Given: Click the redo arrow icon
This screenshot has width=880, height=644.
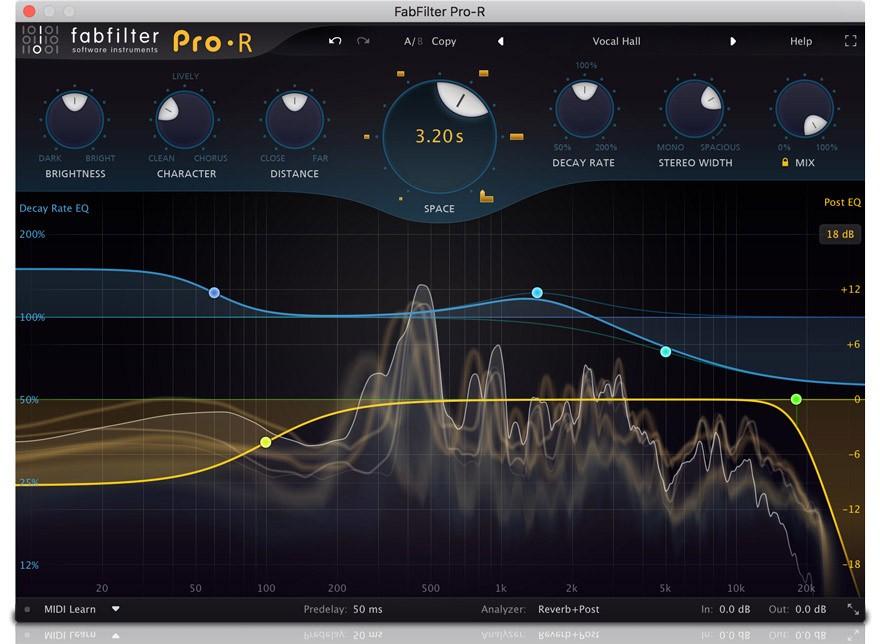Looking at the screenshot, I should (x=363, y=41).
